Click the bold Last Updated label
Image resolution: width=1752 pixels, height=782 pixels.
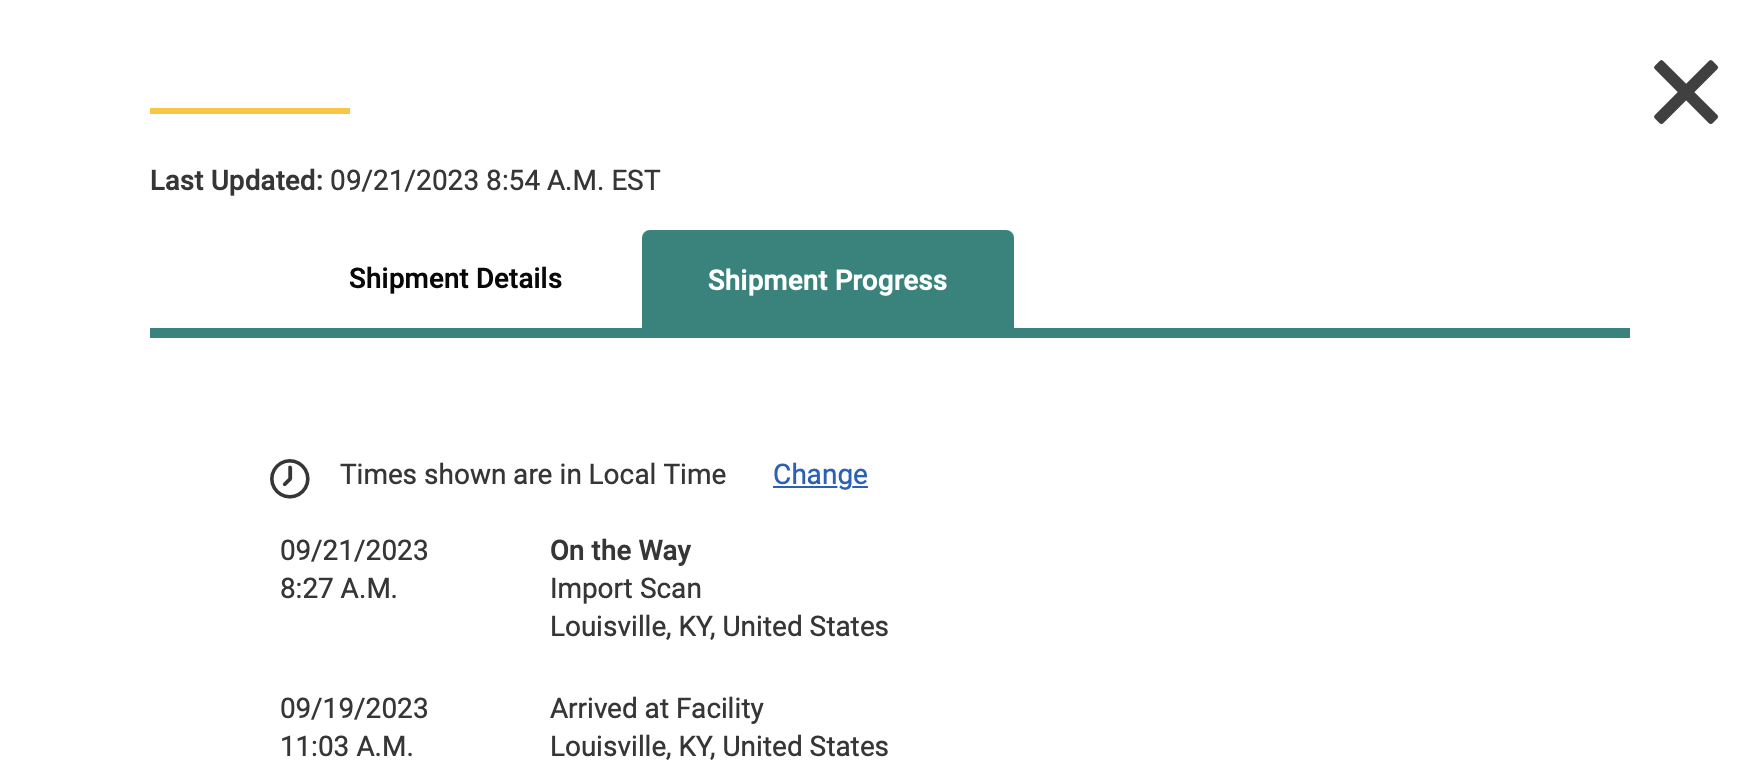[236, 181]
